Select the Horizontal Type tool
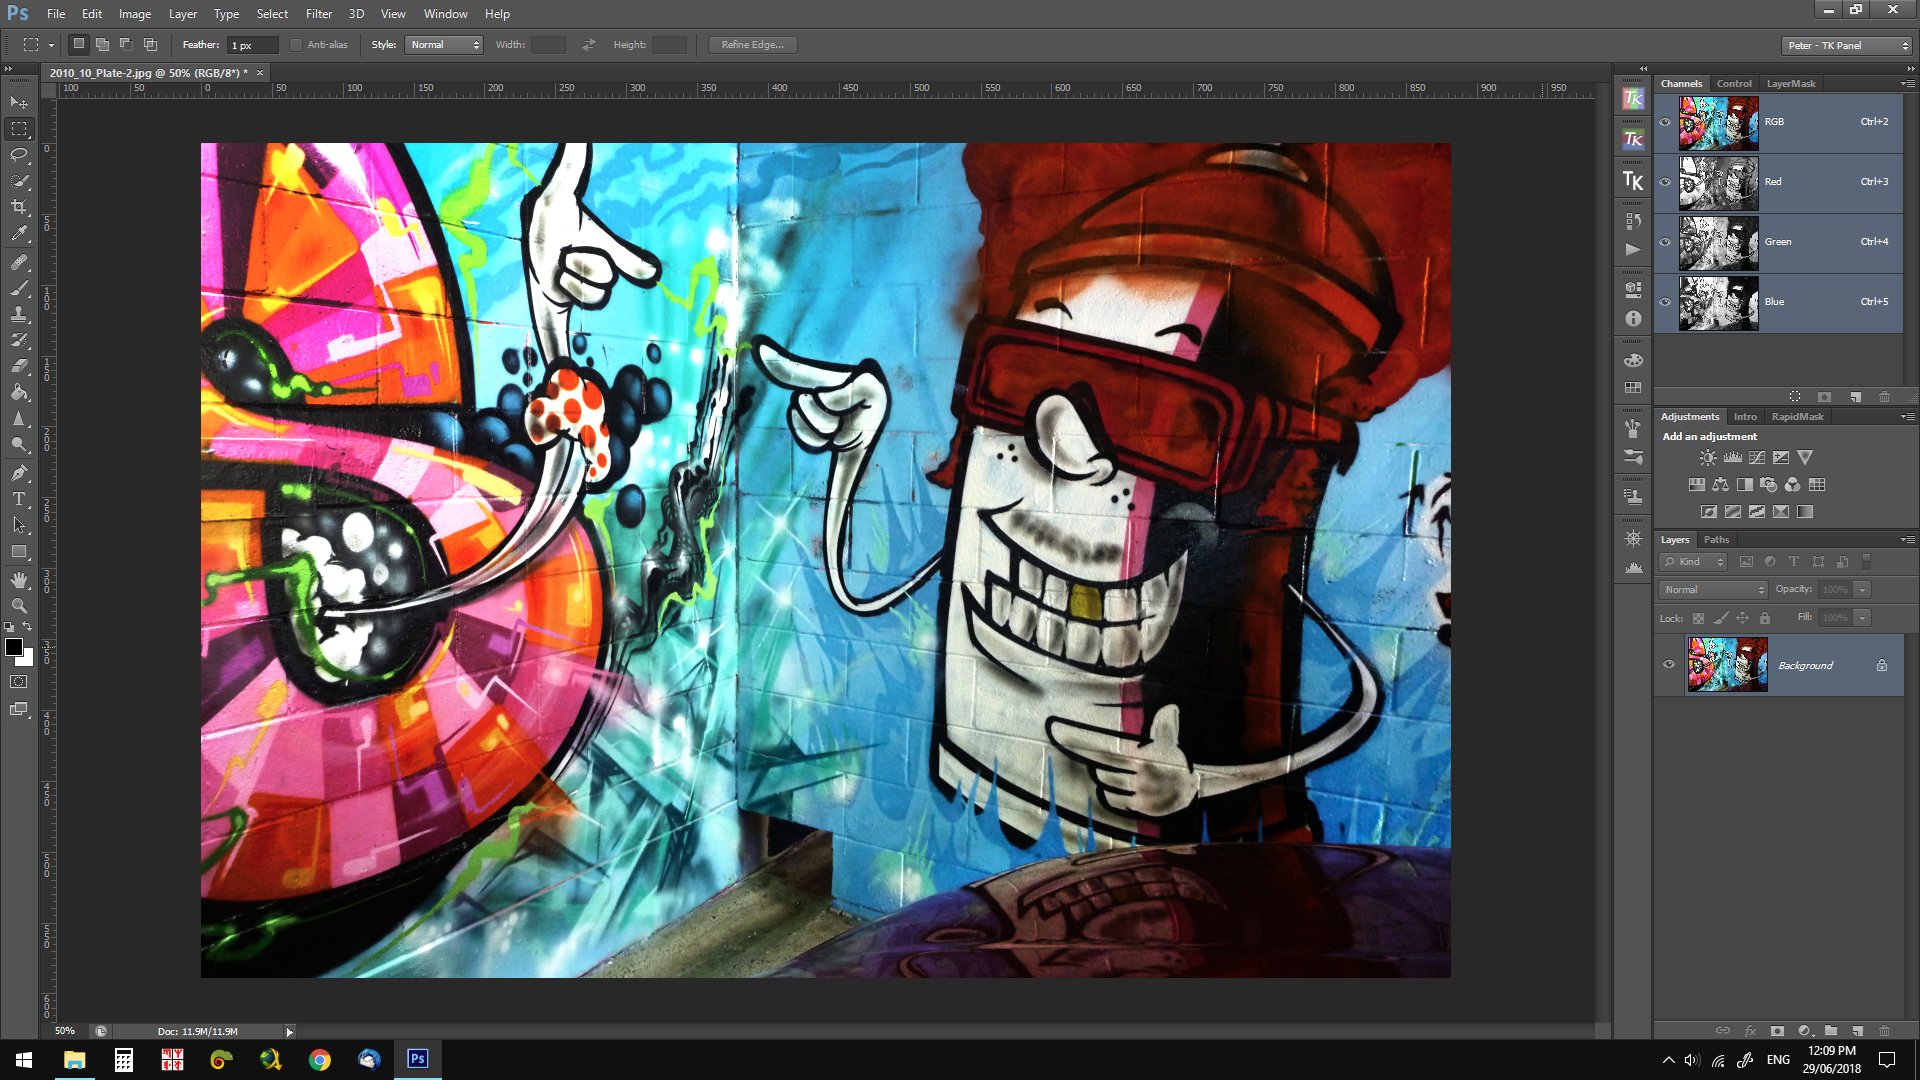Screen dimensions: 1920x1080 pos(19,499)
